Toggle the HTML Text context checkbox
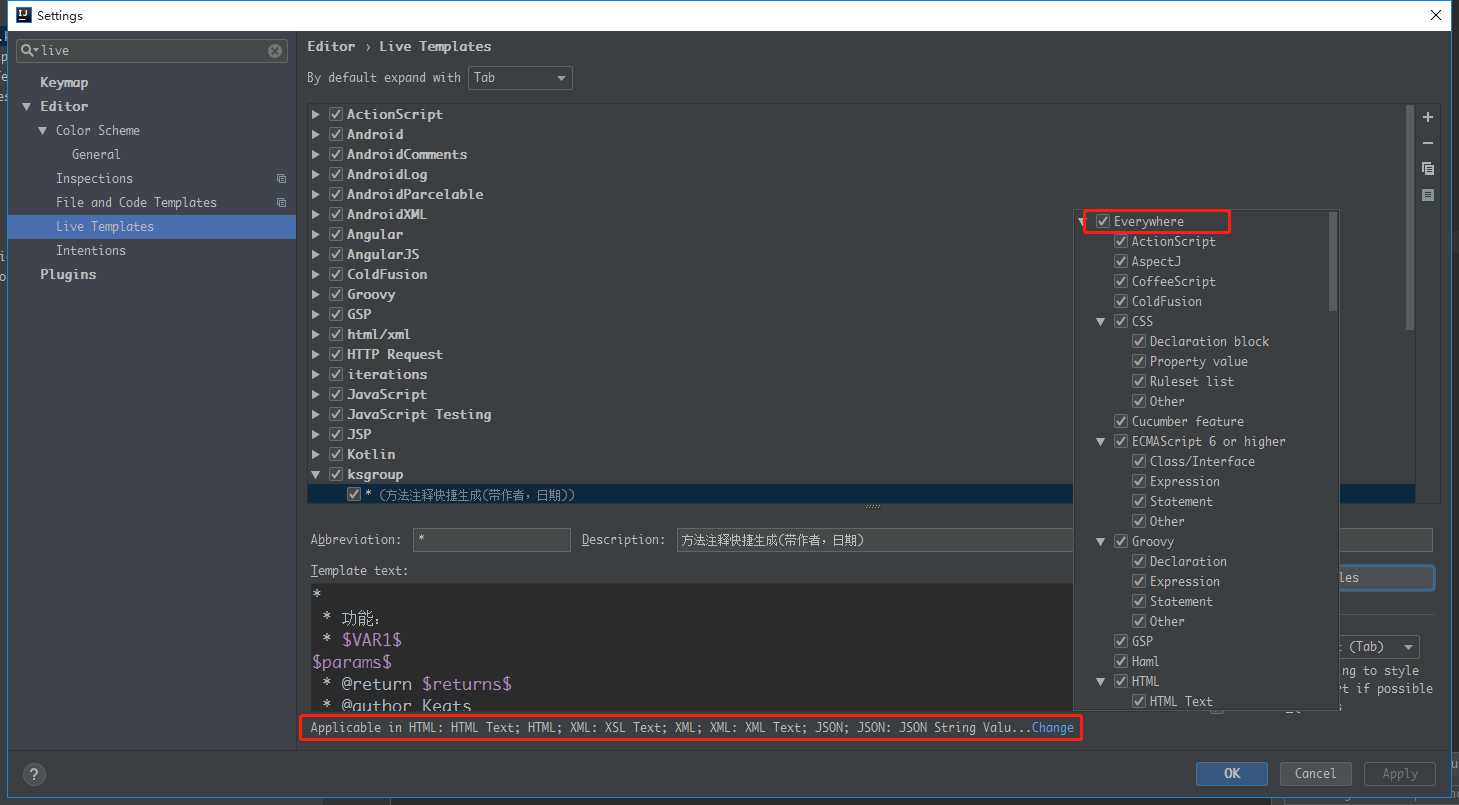The height and width of the screenshot is (805, 1459). coord(1139,701)
